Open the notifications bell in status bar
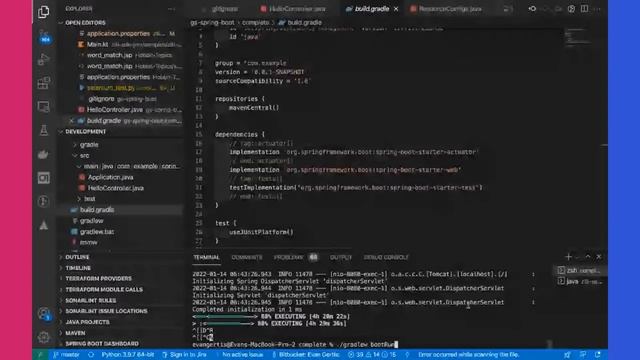The width and height of the screenshot is (640, 360). [598, 355]
